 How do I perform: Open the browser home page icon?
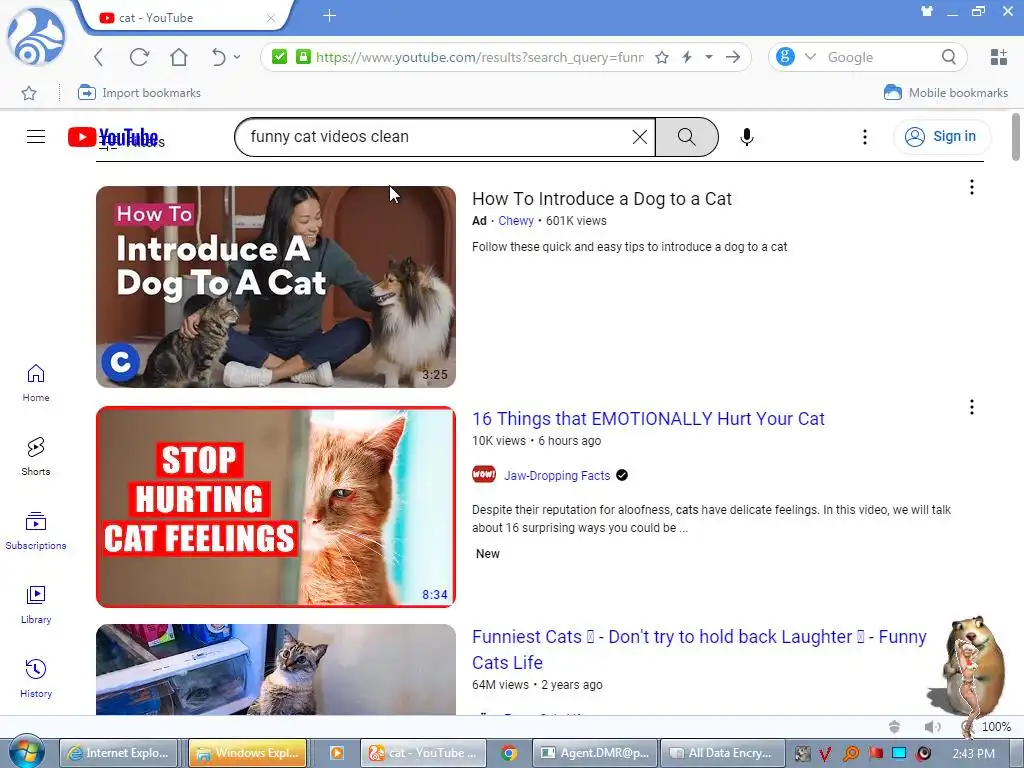tap(179, 57)
